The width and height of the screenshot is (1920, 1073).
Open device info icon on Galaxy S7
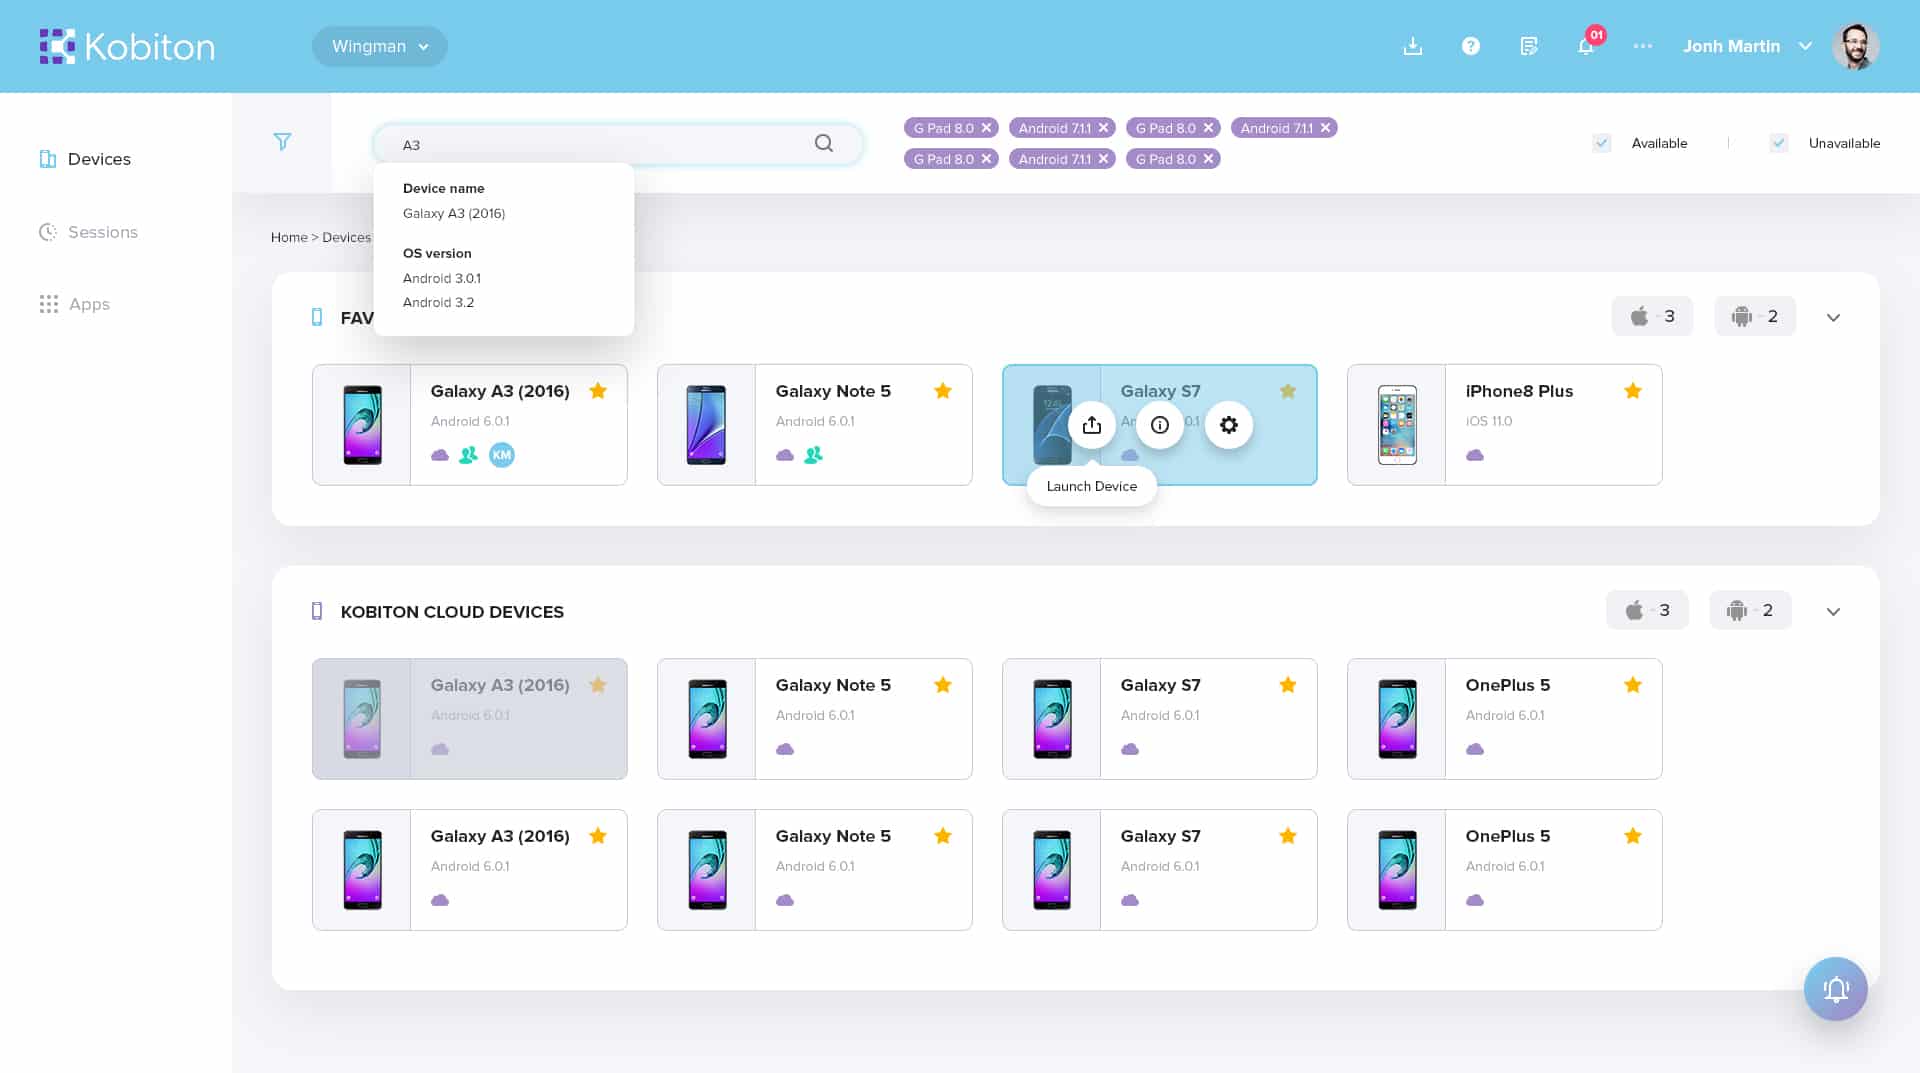click(1160, 425)
